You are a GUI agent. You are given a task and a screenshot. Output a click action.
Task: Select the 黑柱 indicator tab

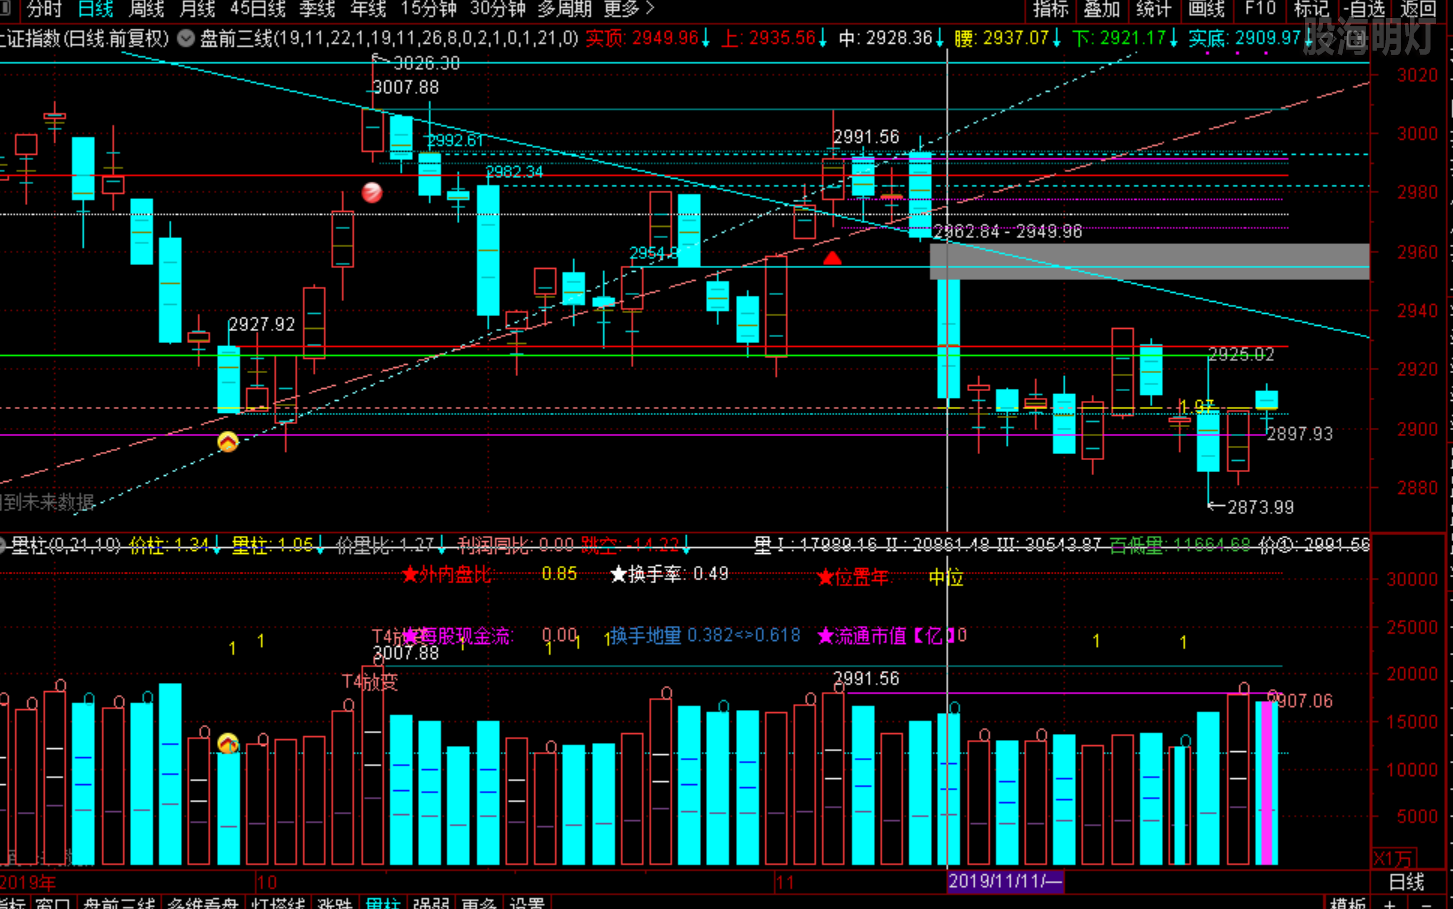coord(383,903)
